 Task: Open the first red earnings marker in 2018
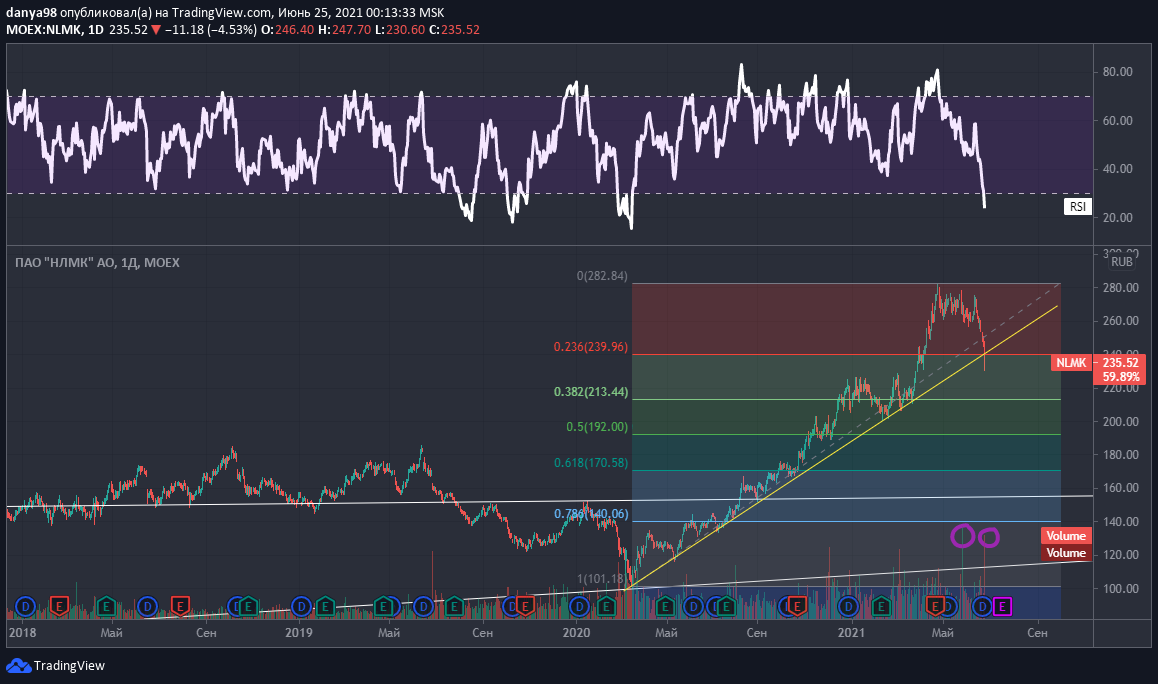[59, 606]
